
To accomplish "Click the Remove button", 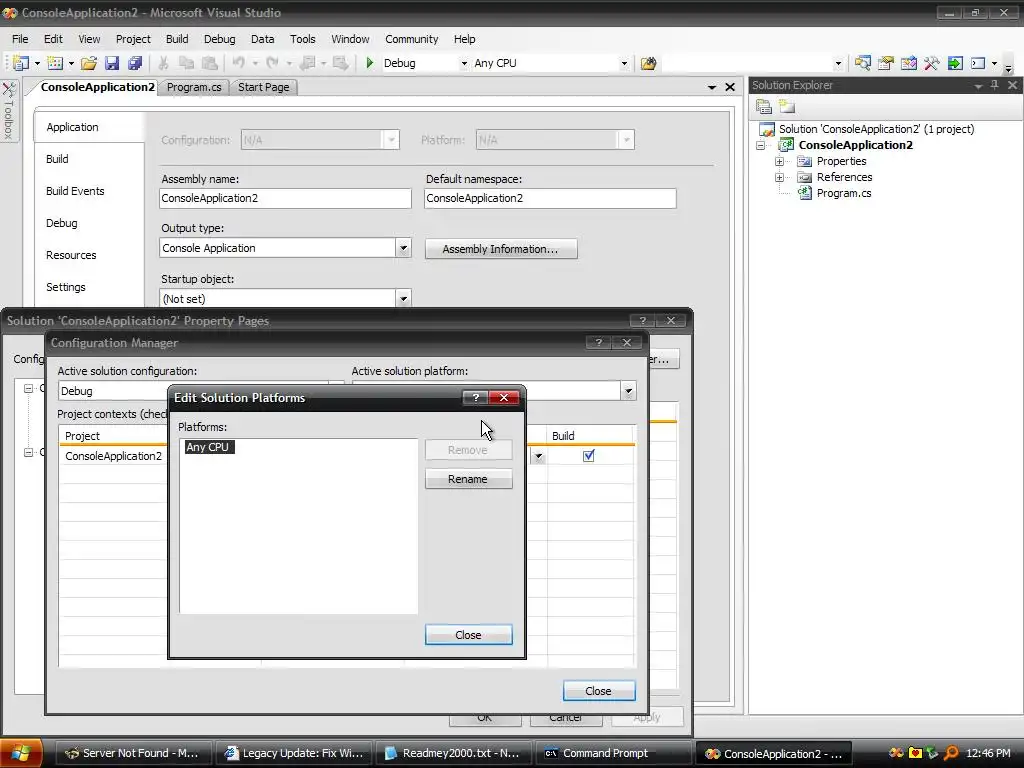I will (468, 450).
